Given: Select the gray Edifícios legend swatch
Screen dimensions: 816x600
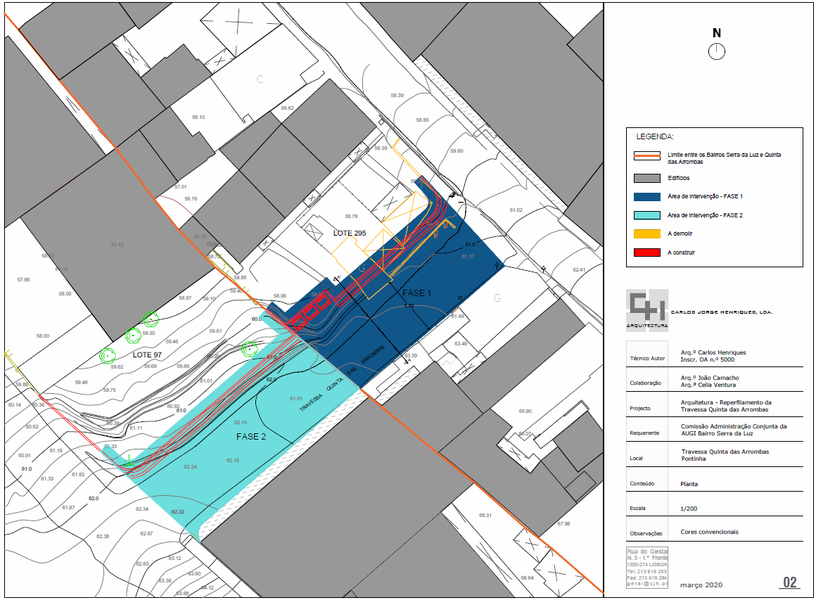Looking at the screenshot, I should click(x=647, y=177).
